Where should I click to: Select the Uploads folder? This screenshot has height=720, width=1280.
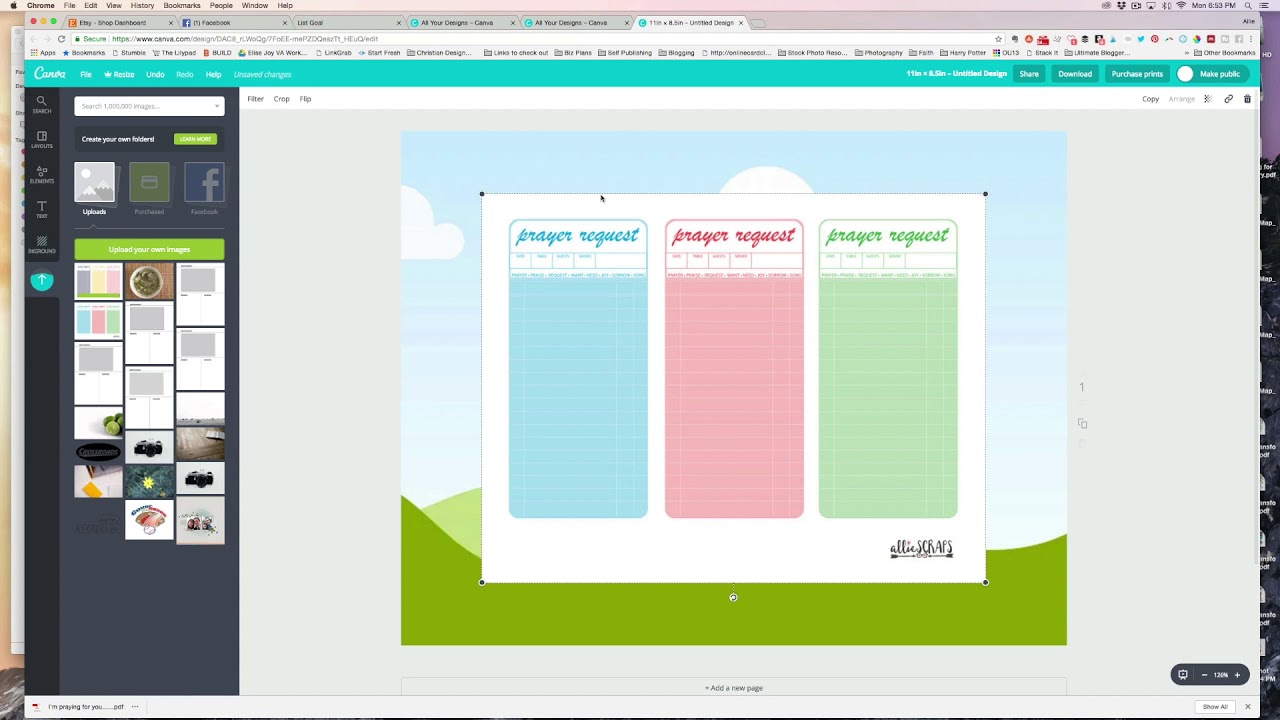click(94, 189)
